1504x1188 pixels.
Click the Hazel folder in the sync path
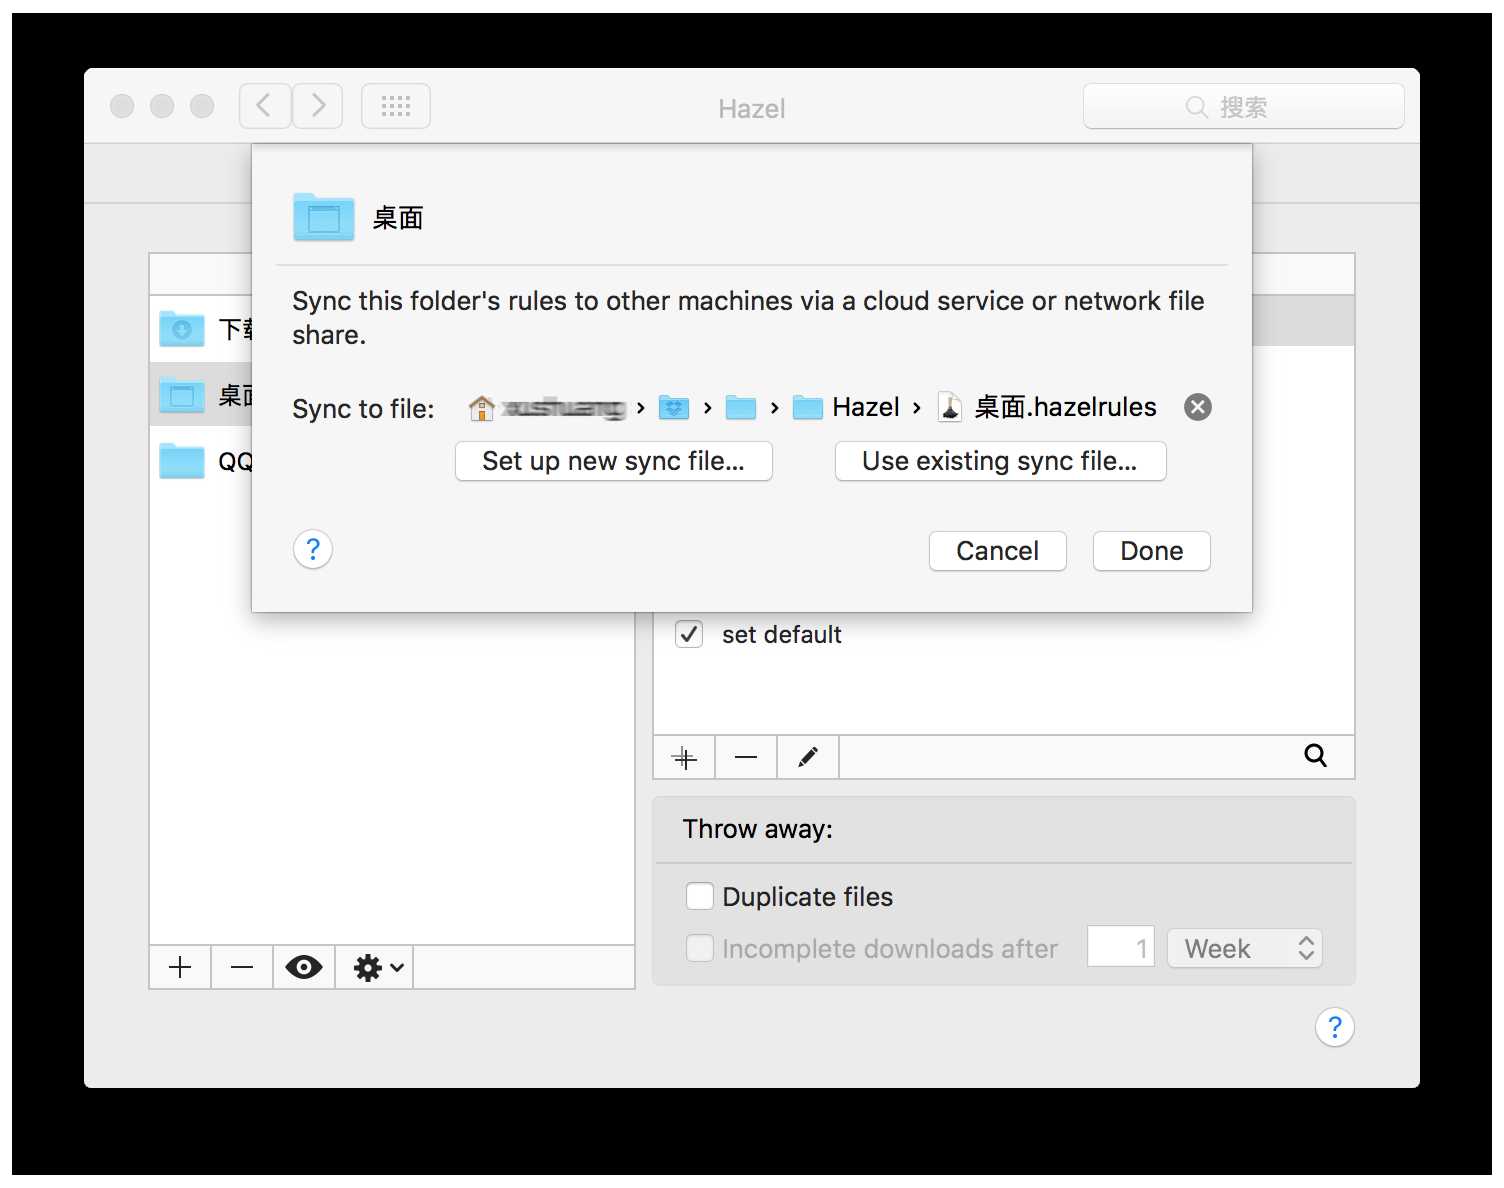pos(846,408)
